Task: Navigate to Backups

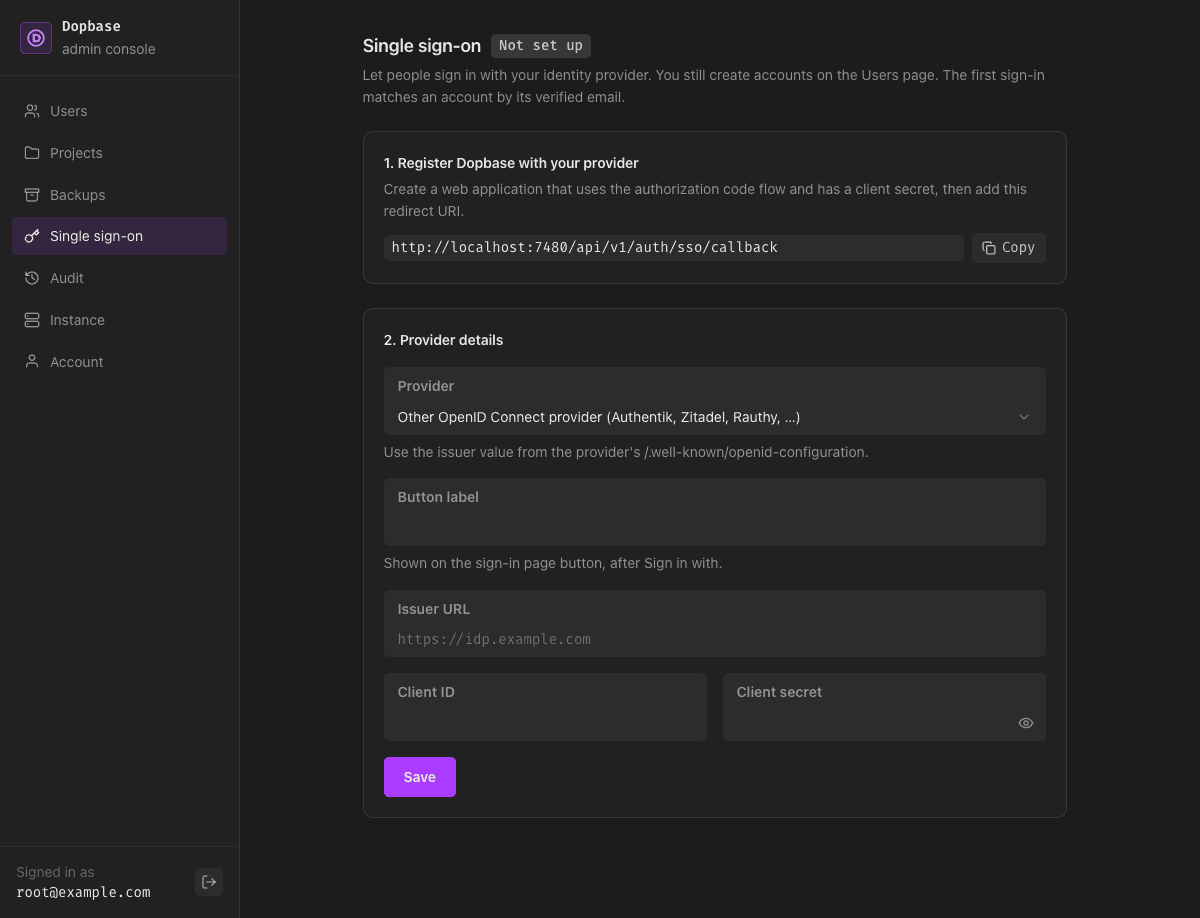Action: (120, 195)
